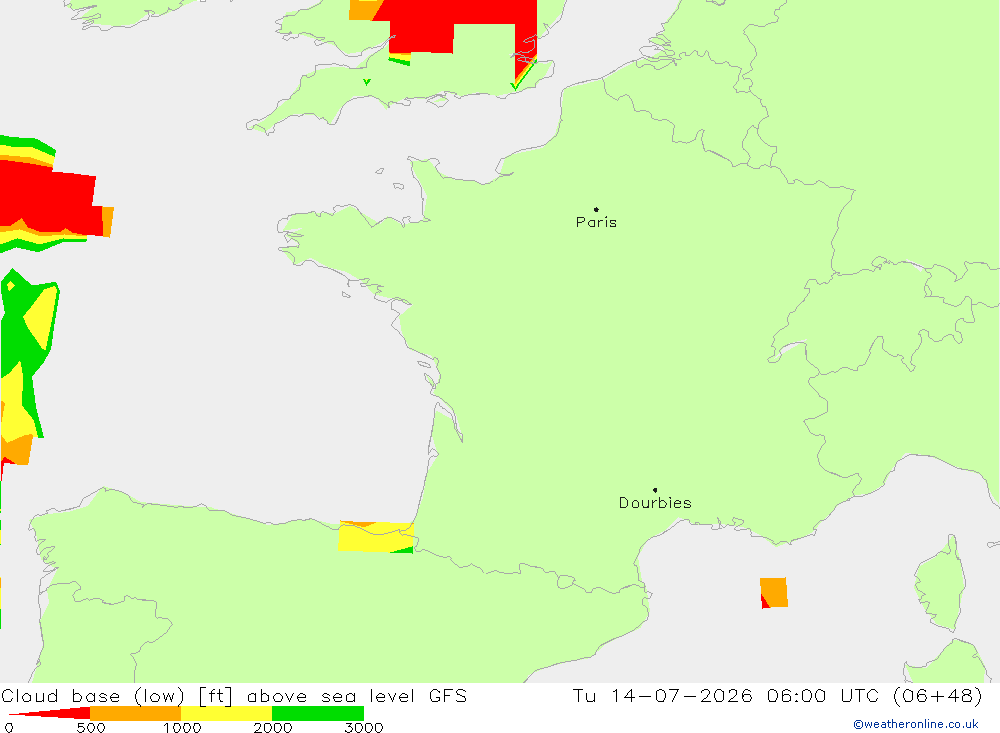Viewport: 1000px width, 733px height.
Task: Click the Dourbies location dot marker
Action: click(x=655, y=490)
